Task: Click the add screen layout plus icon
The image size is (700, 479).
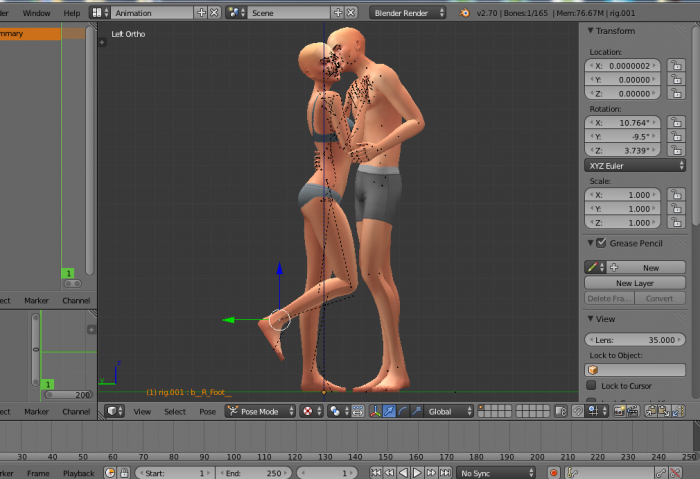Action: pyautogui.click(x=201, y=13)
